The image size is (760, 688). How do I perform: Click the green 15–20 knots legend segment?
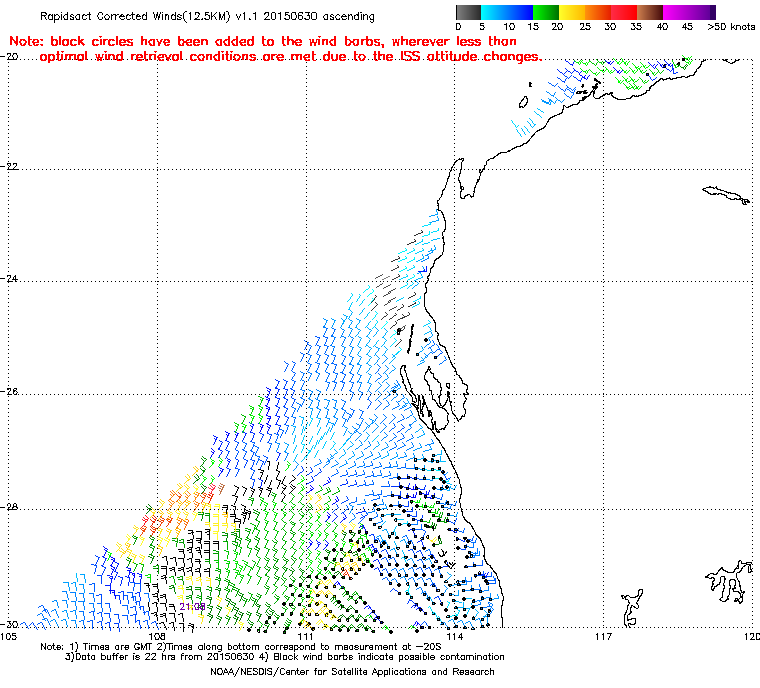546,12
